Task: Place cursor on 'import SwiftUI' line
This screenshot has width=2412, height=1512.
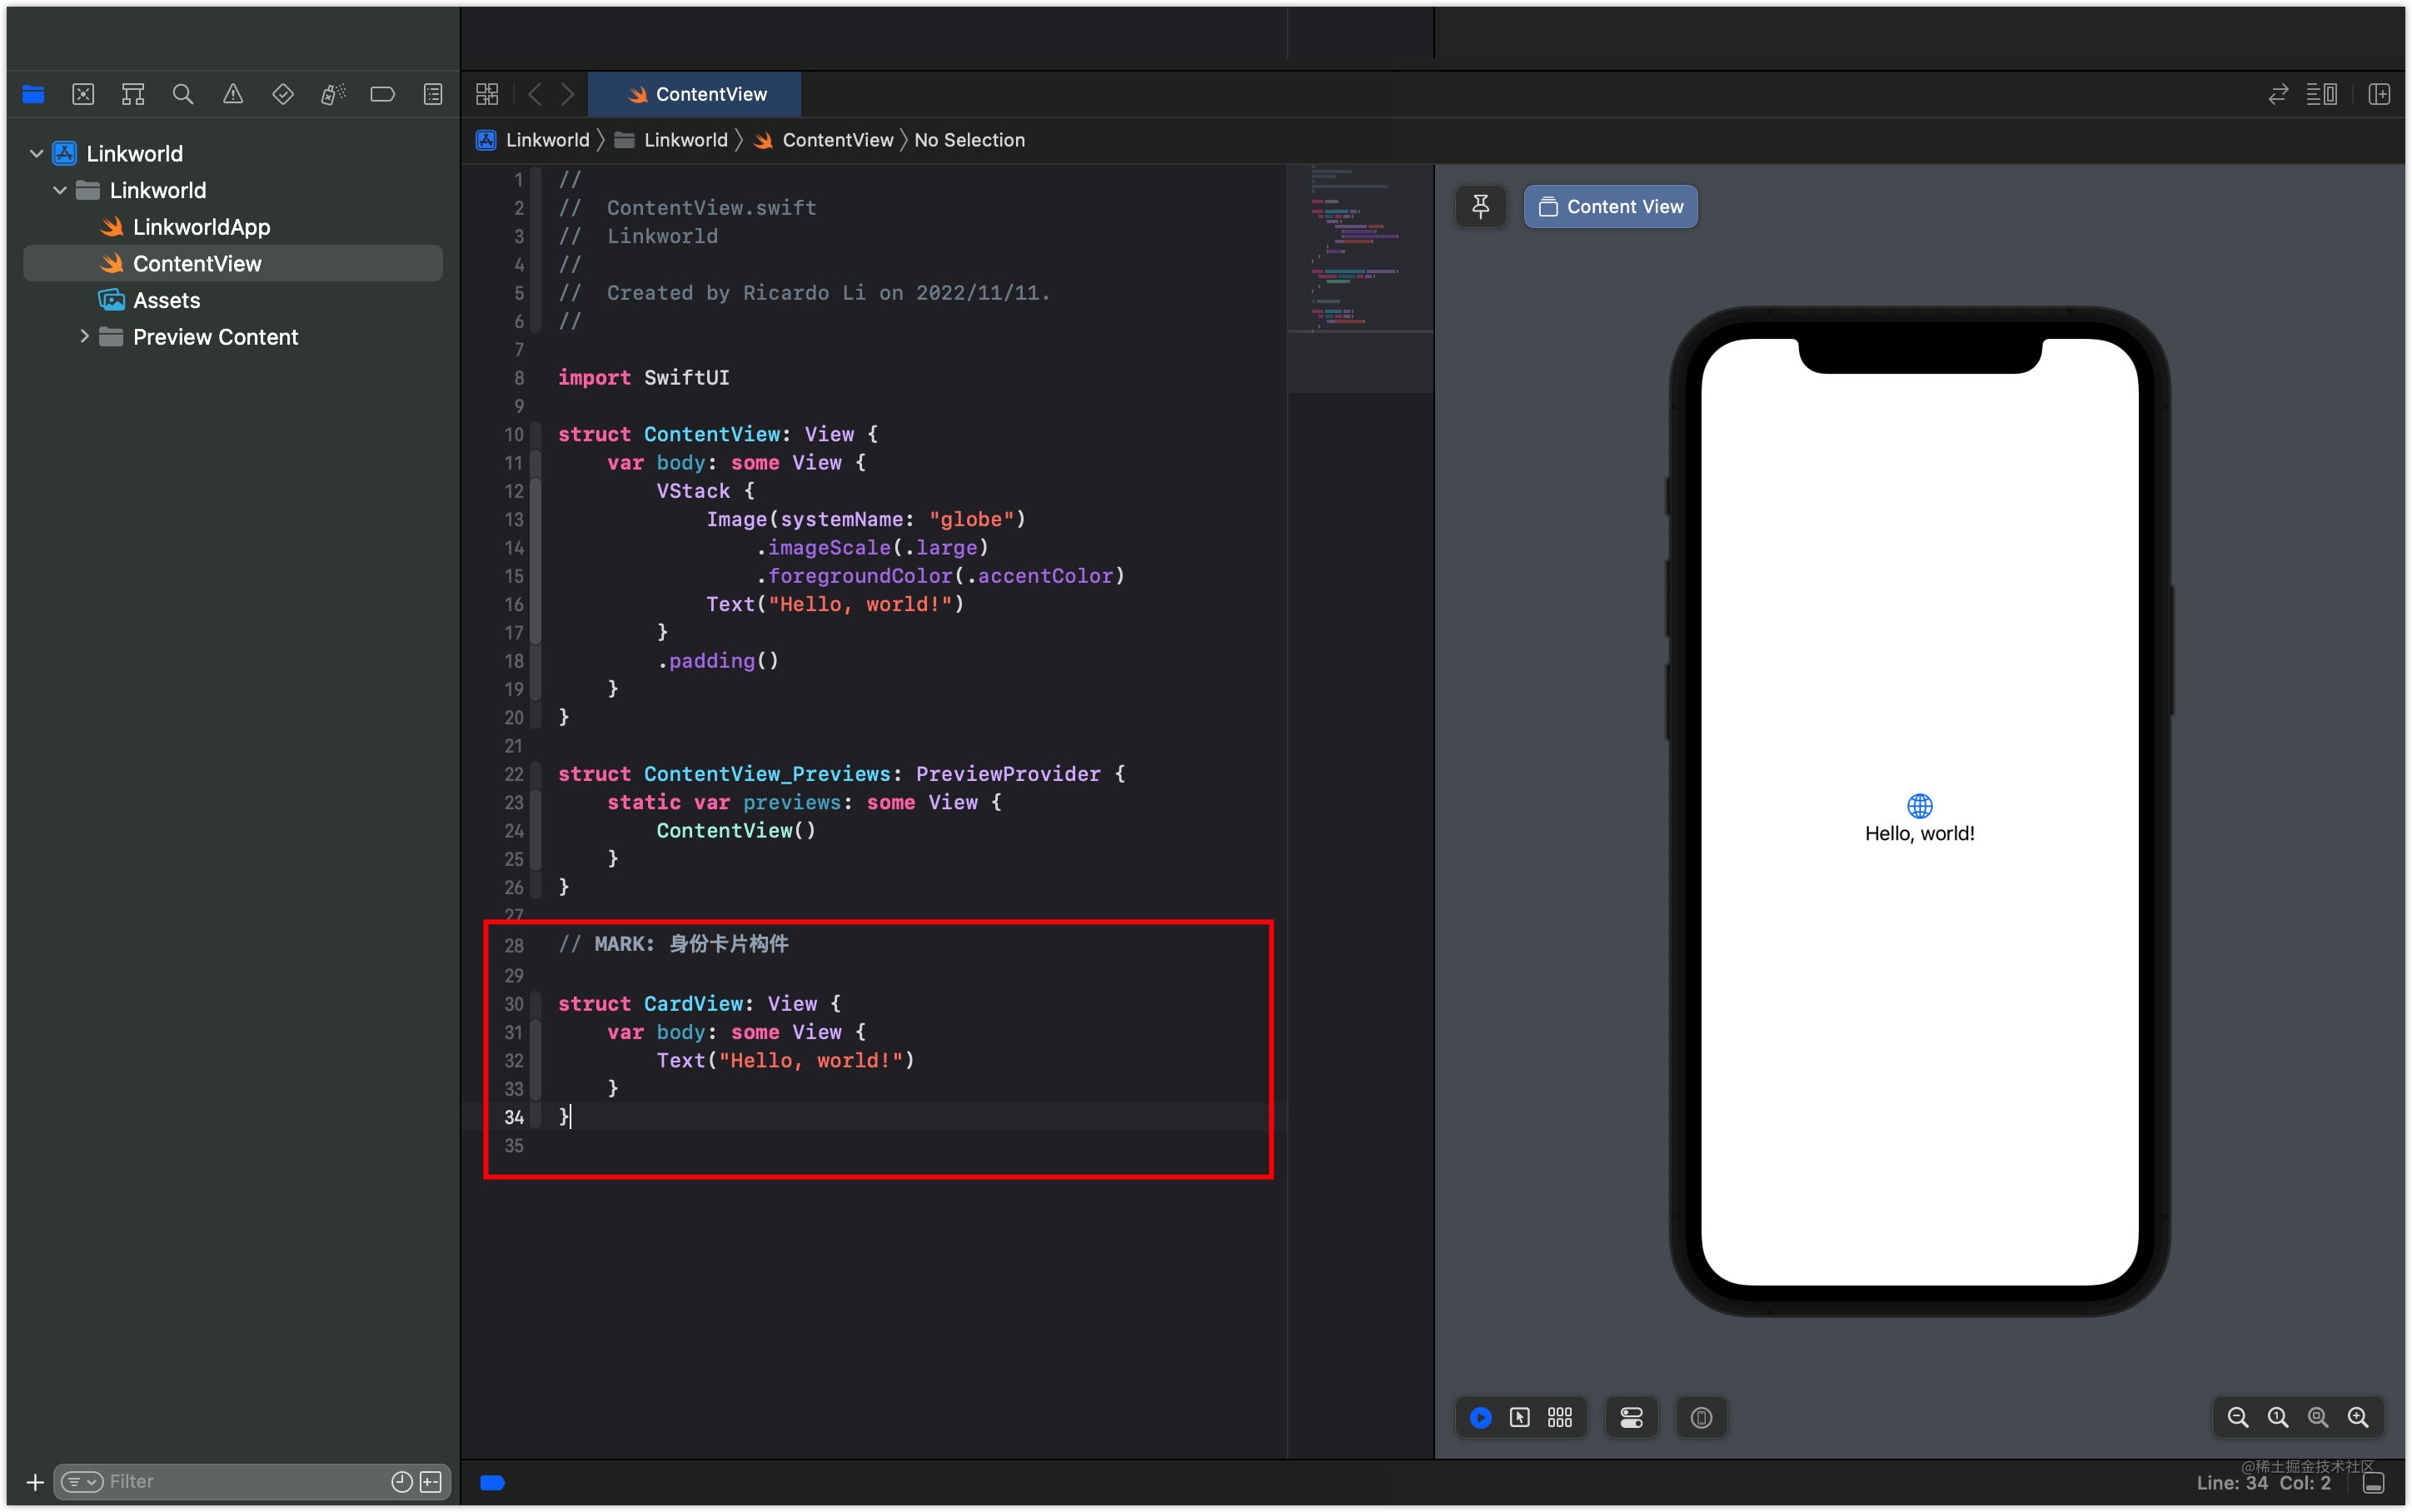Action: click(x=643, y=378)
